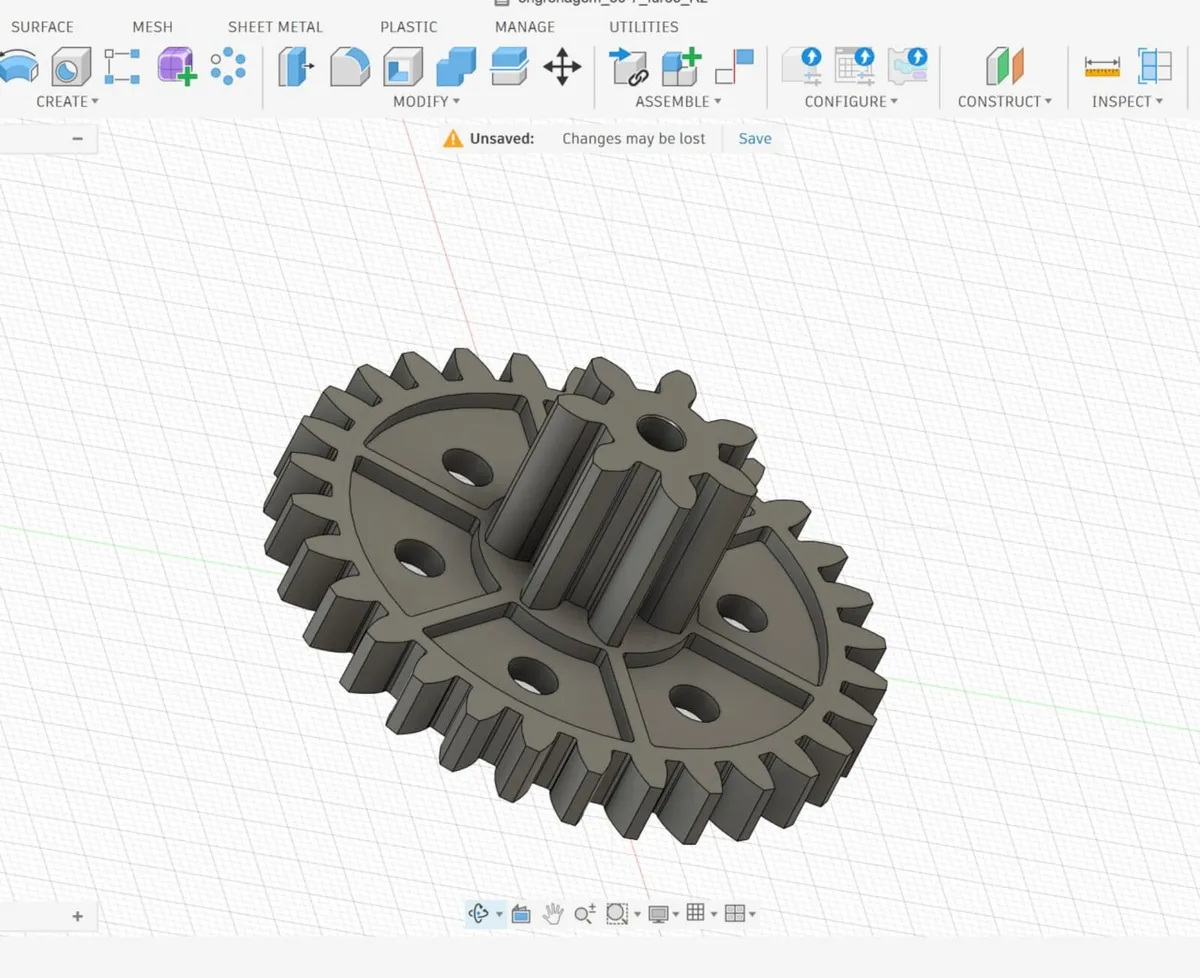Select the first Configure toolbar icon
The image size is (1200, 978).
point(802,66)
